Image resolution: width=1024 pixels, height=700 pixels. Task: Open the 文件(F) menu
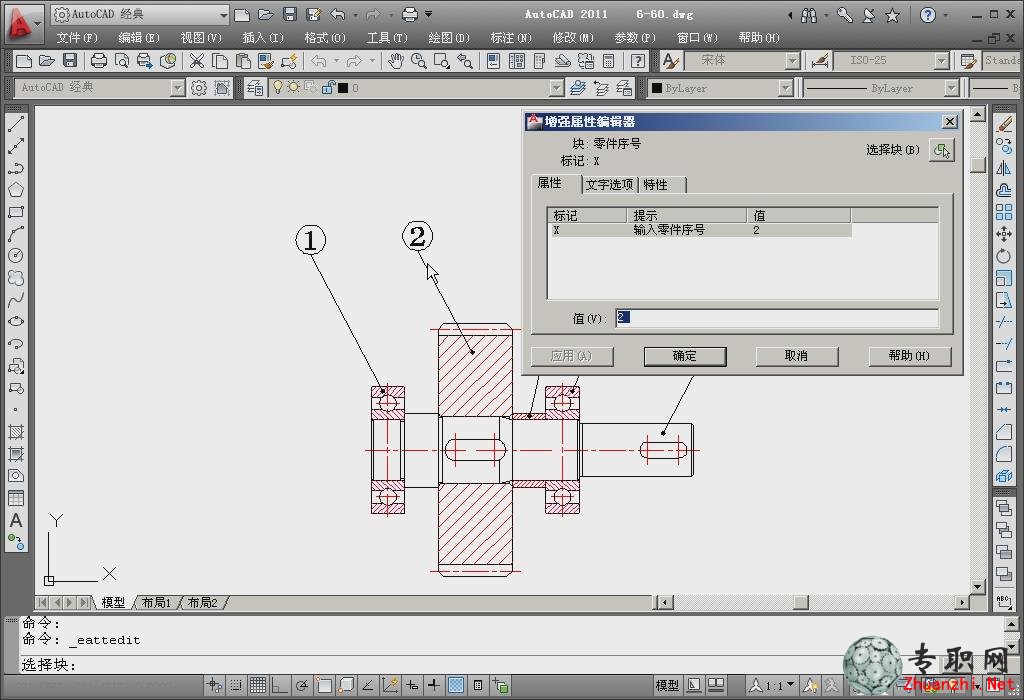tap(77, 38)
